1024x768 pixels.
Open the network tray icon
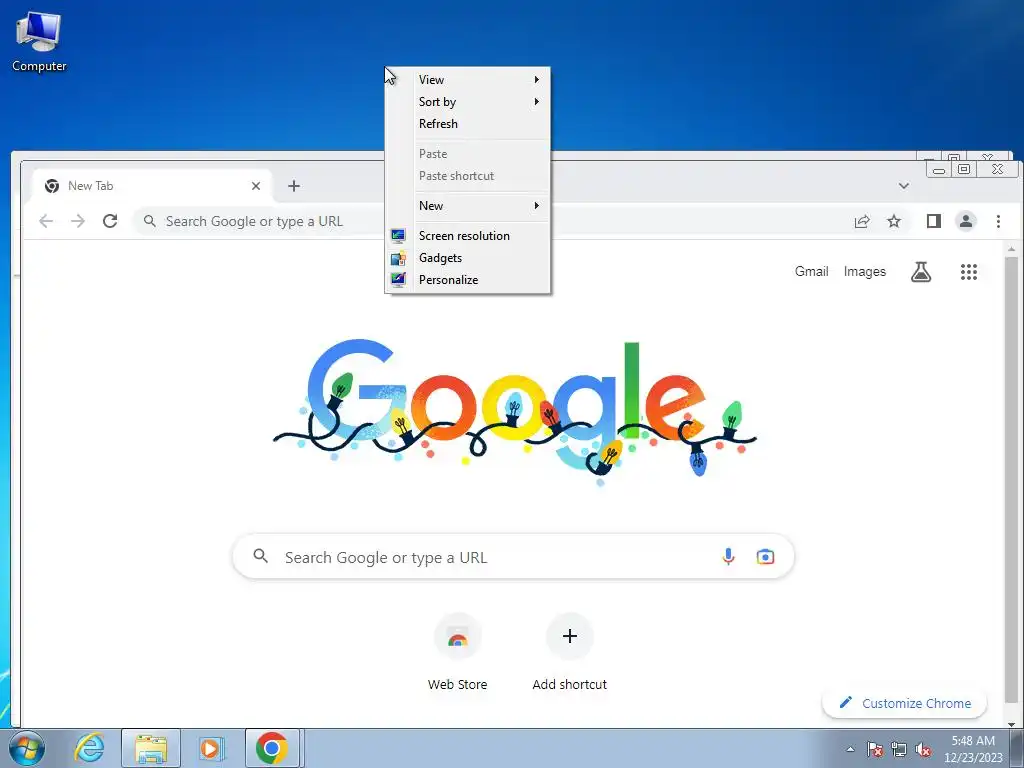pos(899,749)
